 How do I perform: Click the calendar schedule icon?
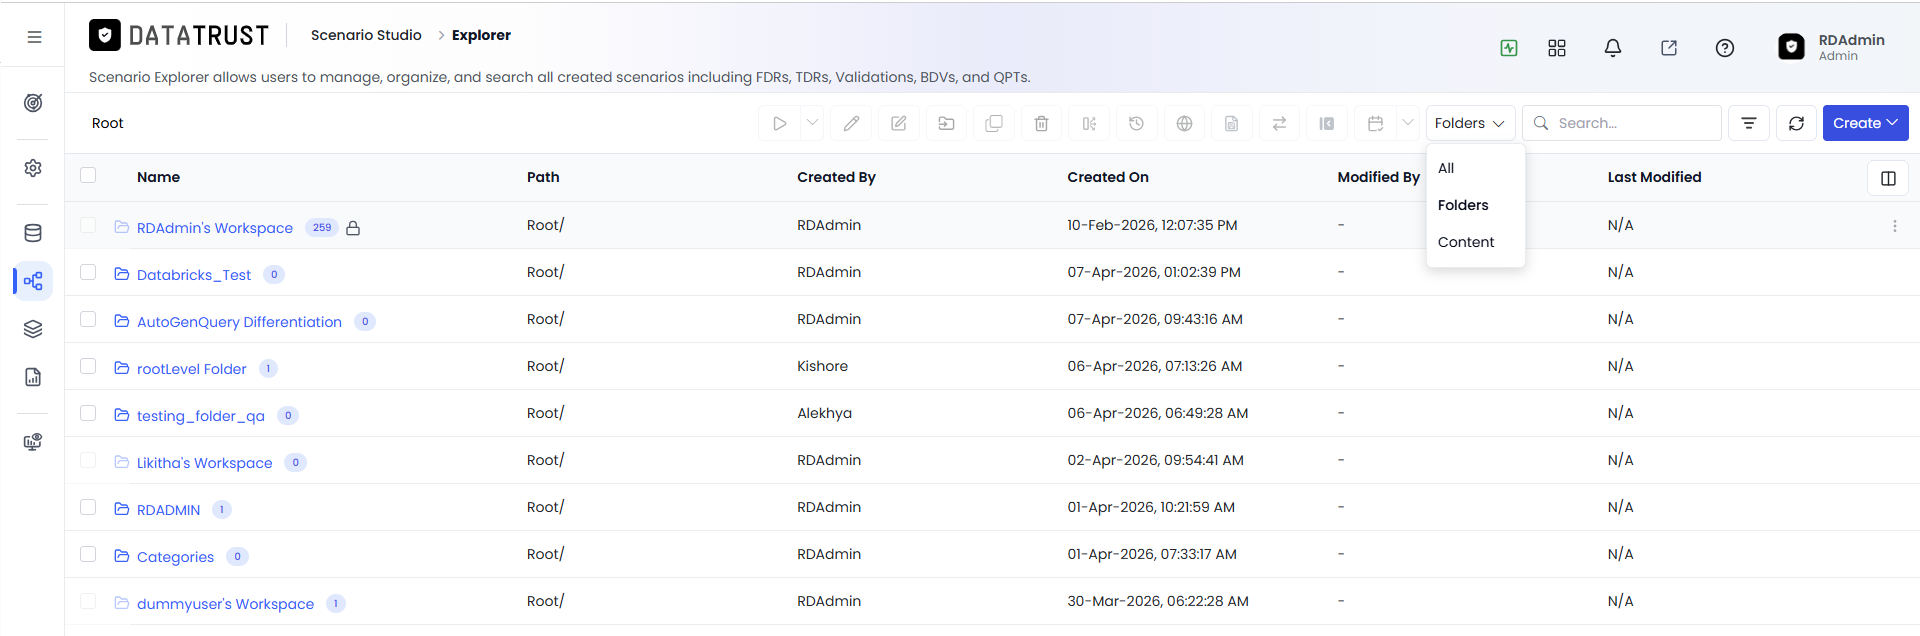(x=1376, y=123)
